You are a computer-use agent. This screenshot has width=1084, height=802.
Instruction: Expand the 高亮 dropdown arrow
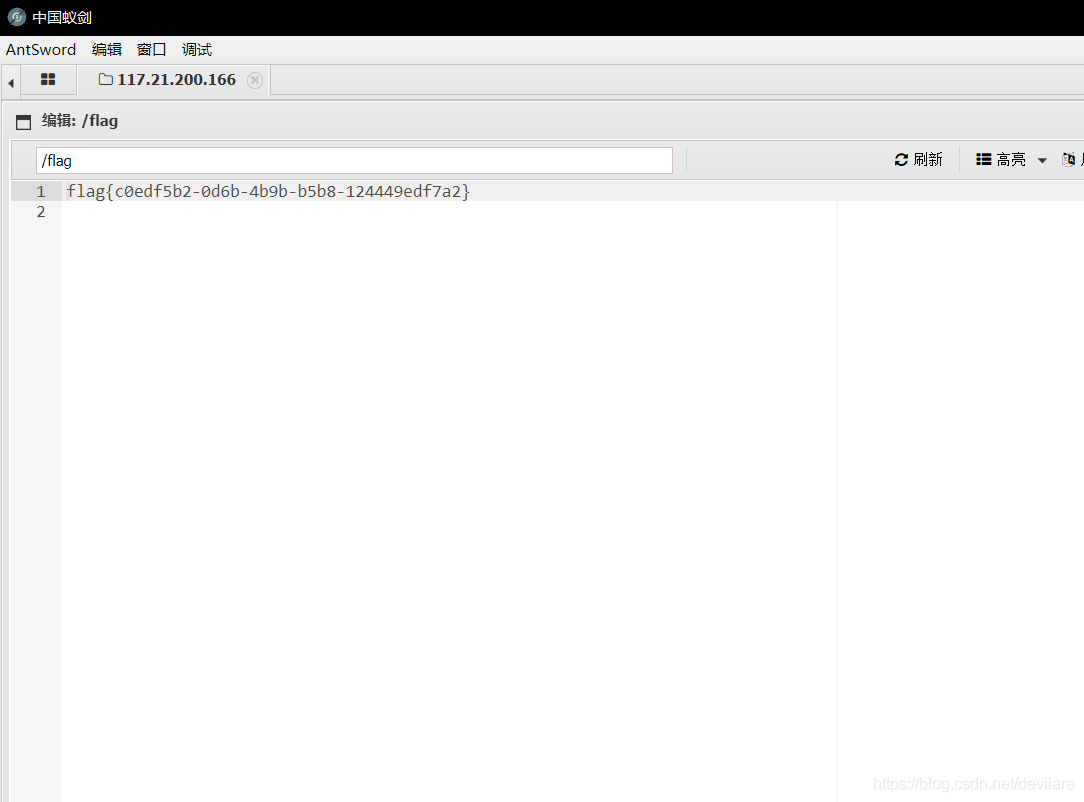(1042, 160)
